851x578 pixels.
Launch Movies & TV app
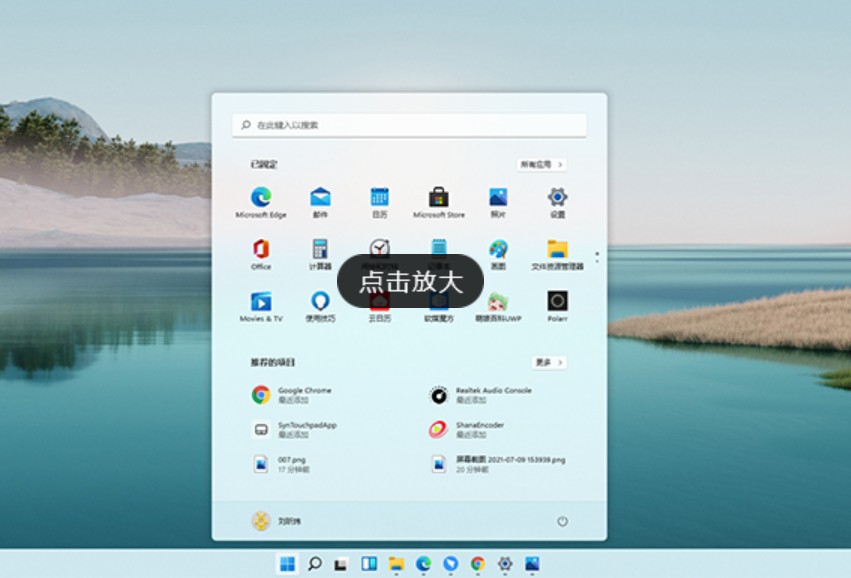point(261,302)
